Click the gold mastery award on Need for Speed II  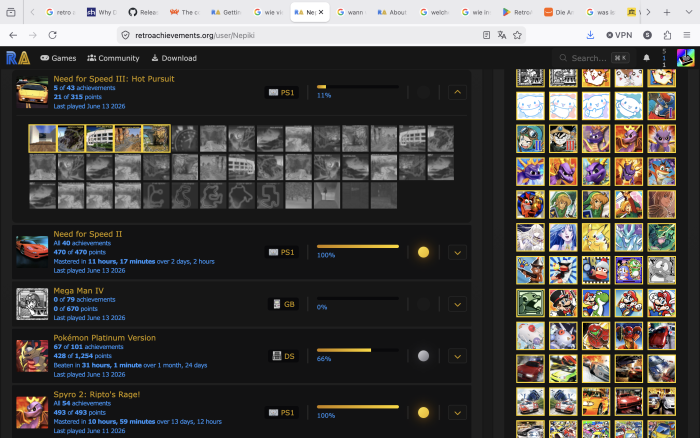(423, 252)
